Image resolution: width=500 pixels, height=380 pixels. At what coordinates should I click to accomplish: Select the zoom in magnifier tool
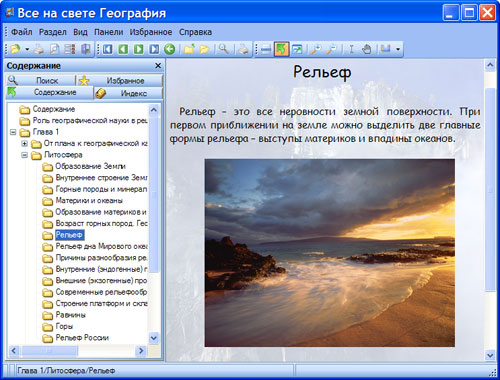pyautogui.click(x=316, y=49)
